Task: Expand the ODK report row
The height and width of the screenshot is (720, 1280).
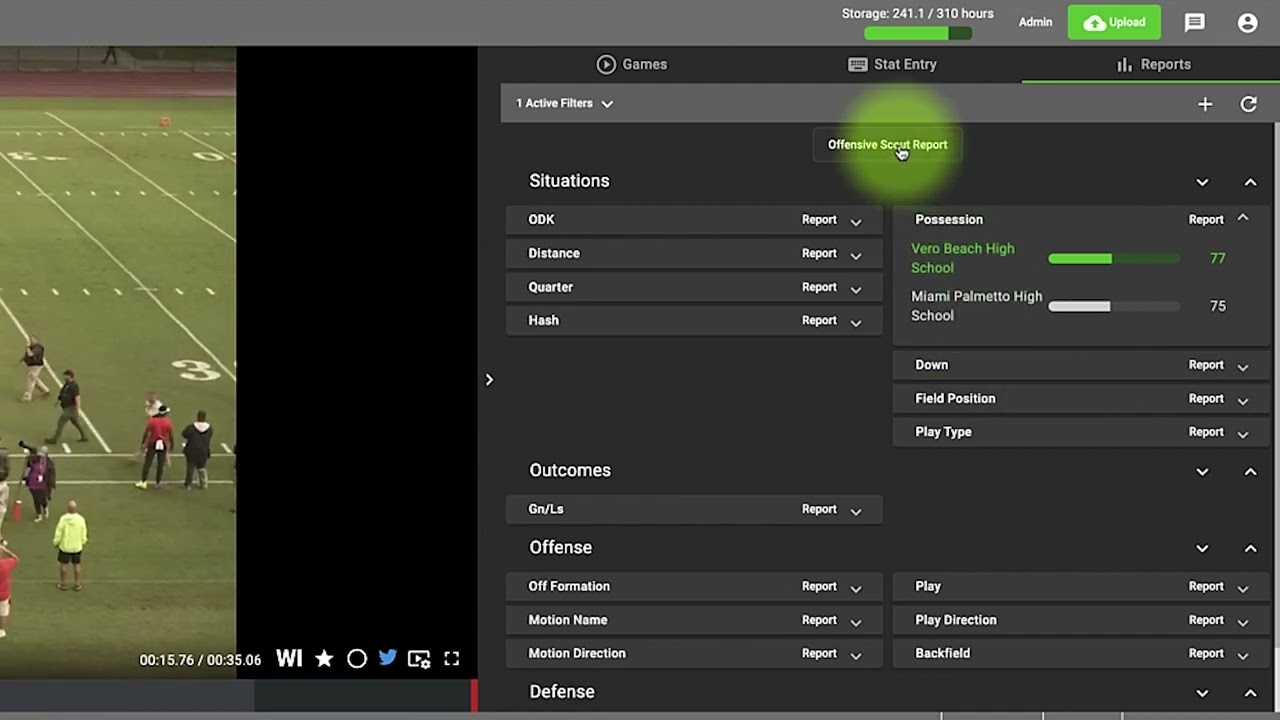Action: 855,221
